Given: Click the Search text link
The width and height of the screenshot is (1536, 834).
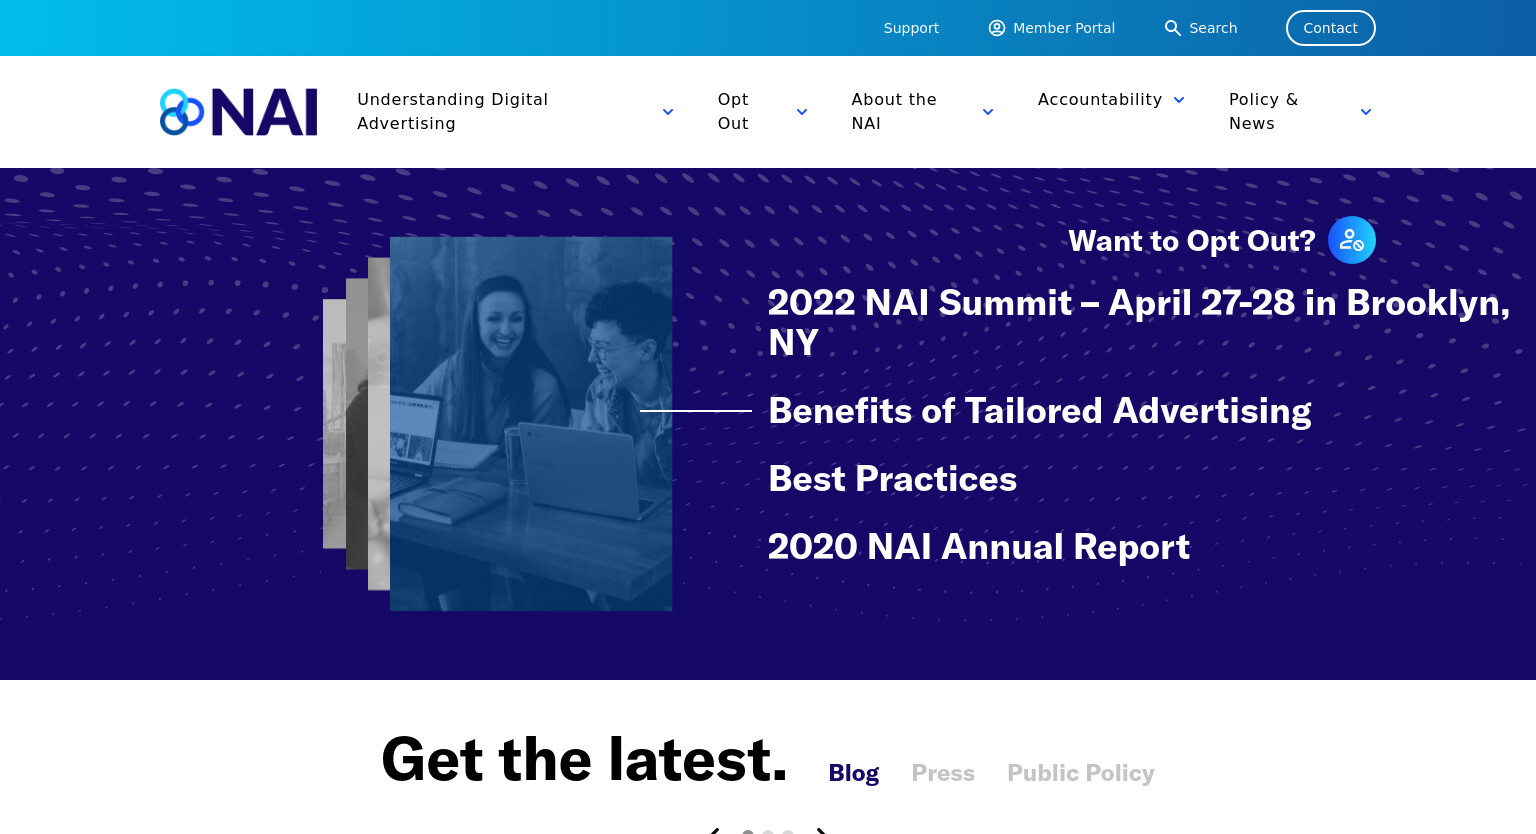Looking at the screenshot, I should pos(1213,28).
